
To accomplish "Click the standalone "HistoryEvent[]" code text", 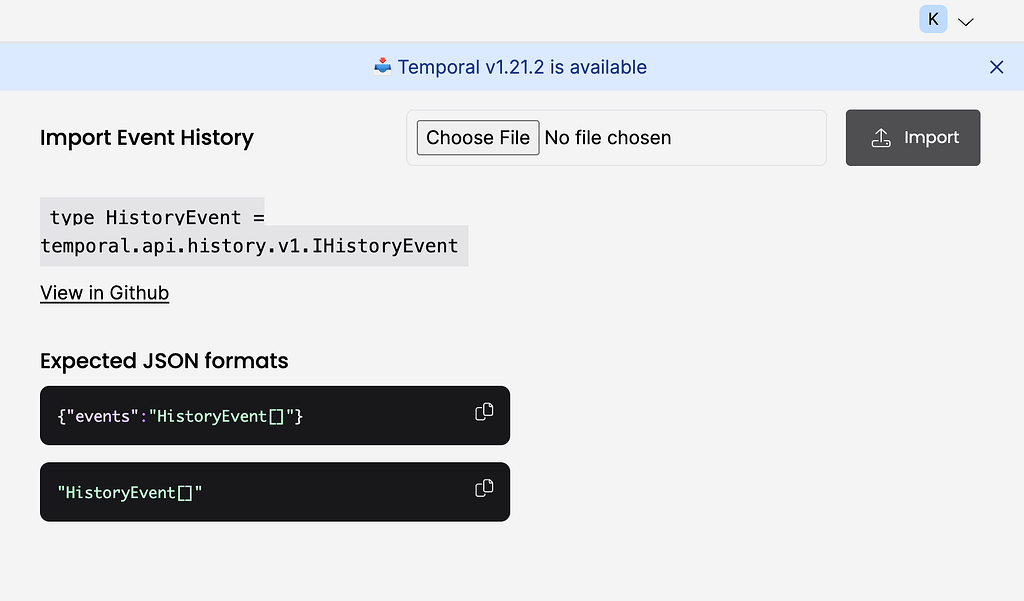I will click(130, 492).
